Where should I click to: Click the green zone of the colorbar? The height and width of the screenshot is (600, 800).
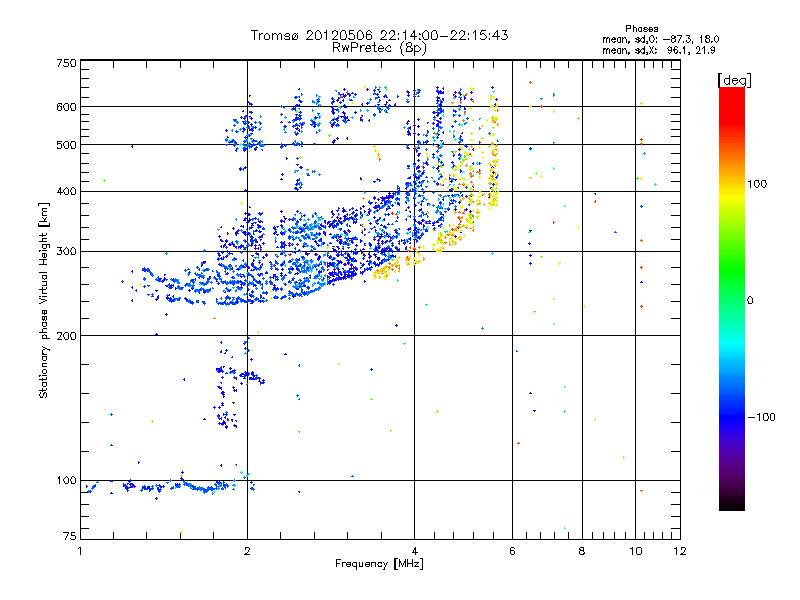click(x=732, y=270)
